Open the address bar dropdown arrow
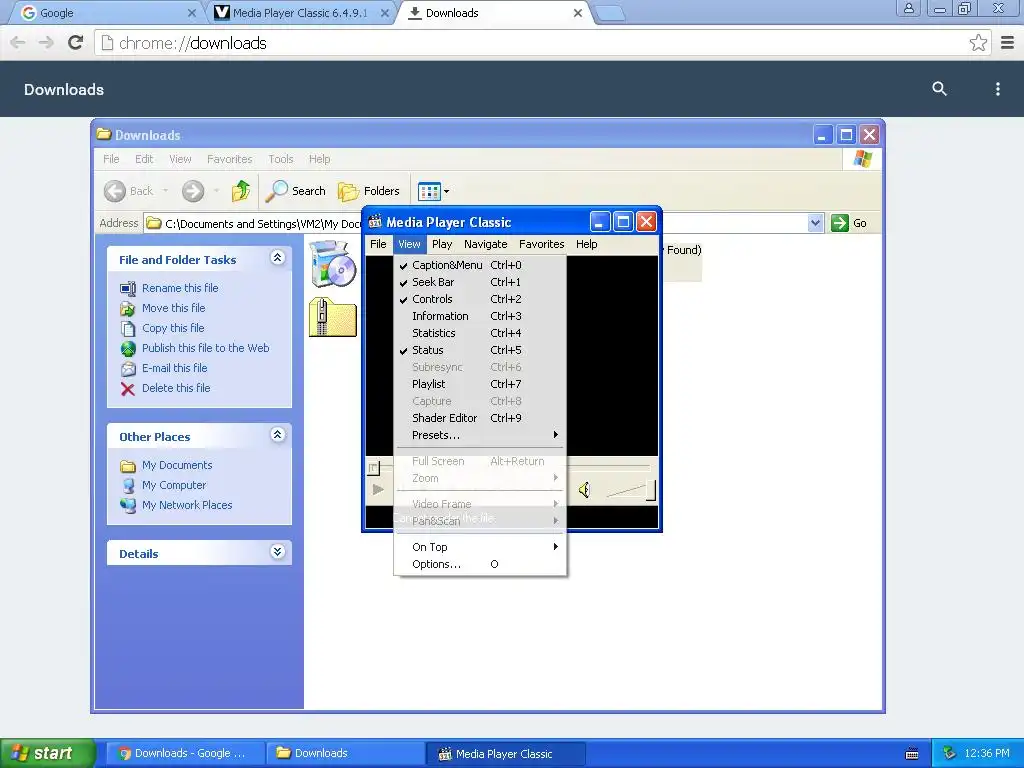The image size is (1024, 768). pyautogui.click(x=815, y=223)
